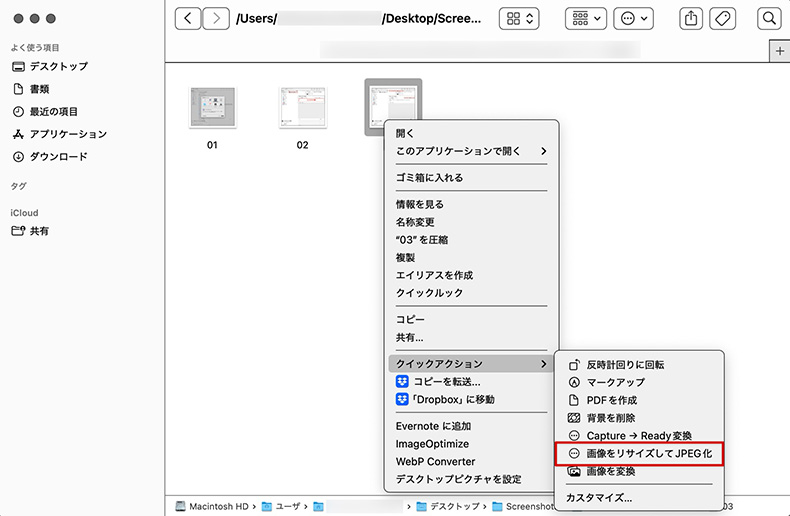The image size is (790, 516).
Task: Choose 名称変更 menu entry
Action: (x=472, y=222)
